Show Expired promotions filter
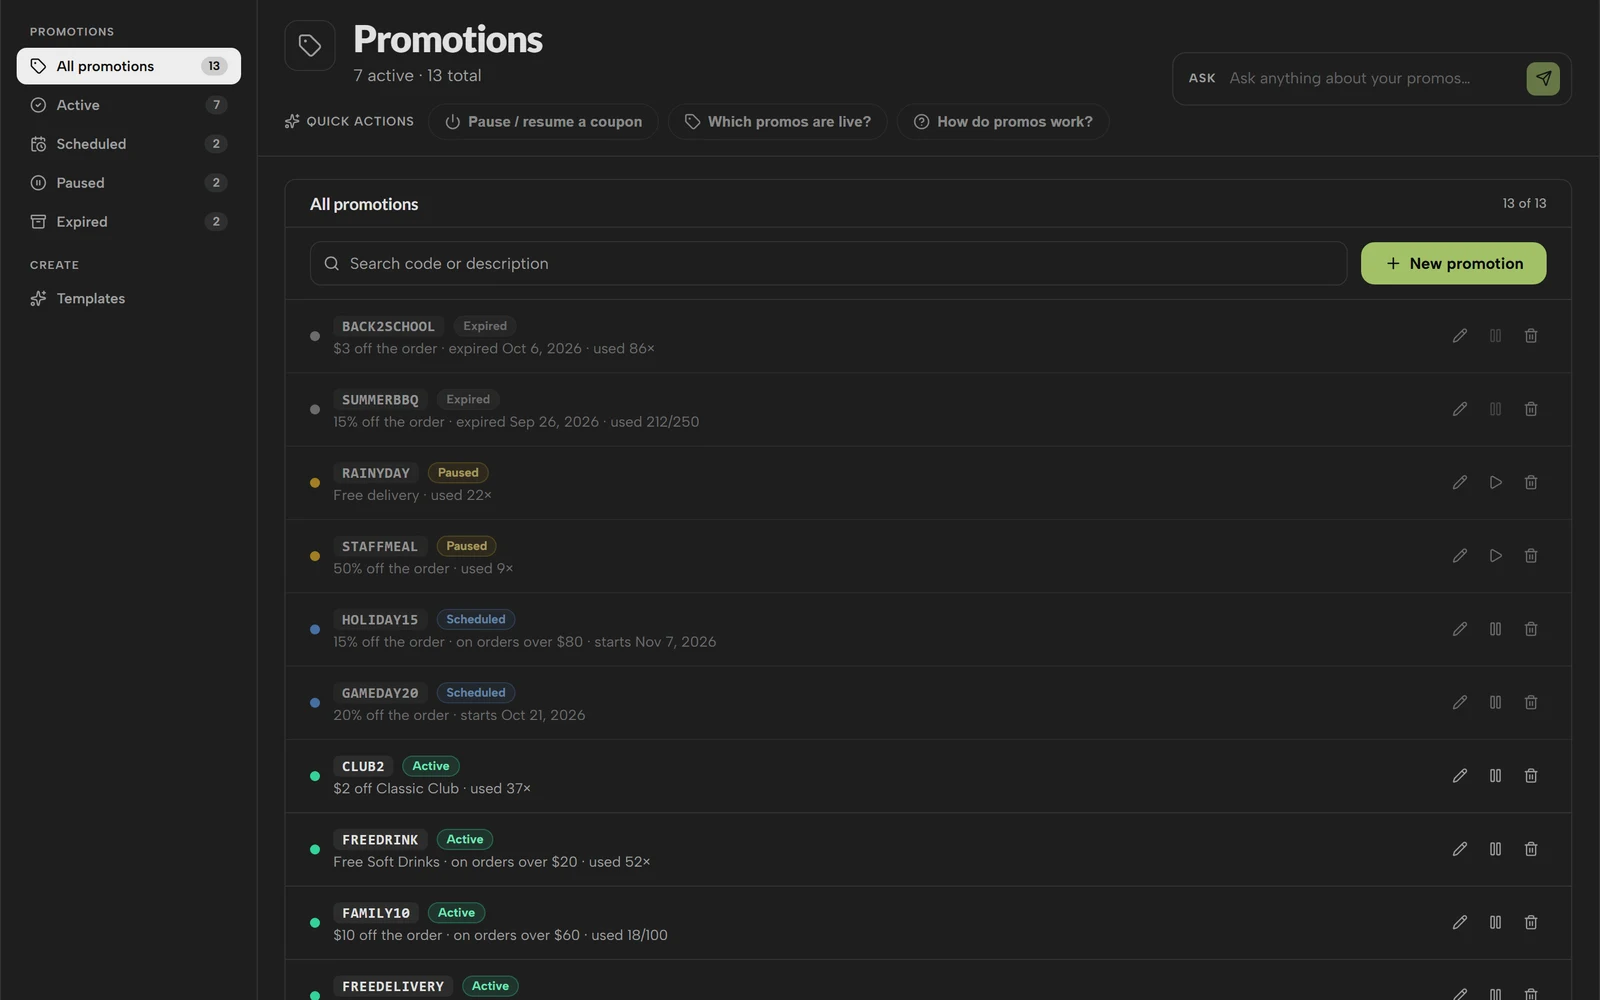This screenshot has width=1600, height=1000. [129, 222]
